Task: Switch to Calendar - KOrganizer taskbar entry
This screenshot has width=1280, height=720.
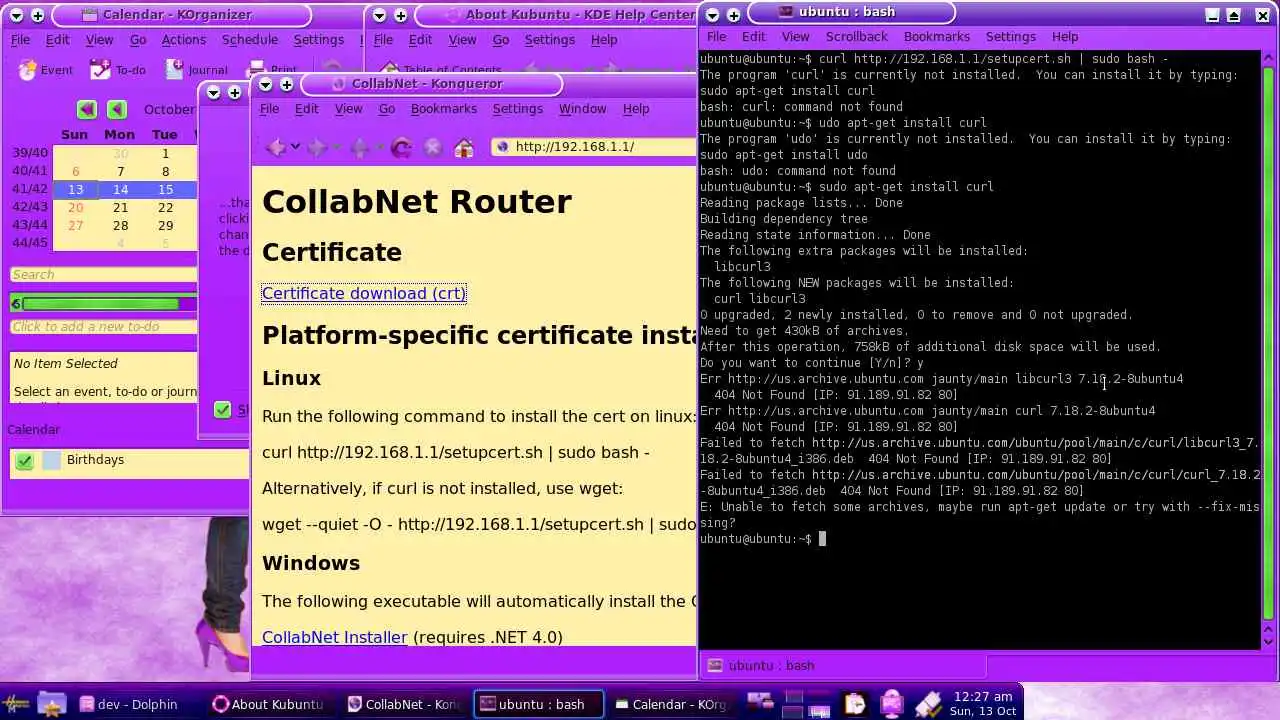Action: 672,704
